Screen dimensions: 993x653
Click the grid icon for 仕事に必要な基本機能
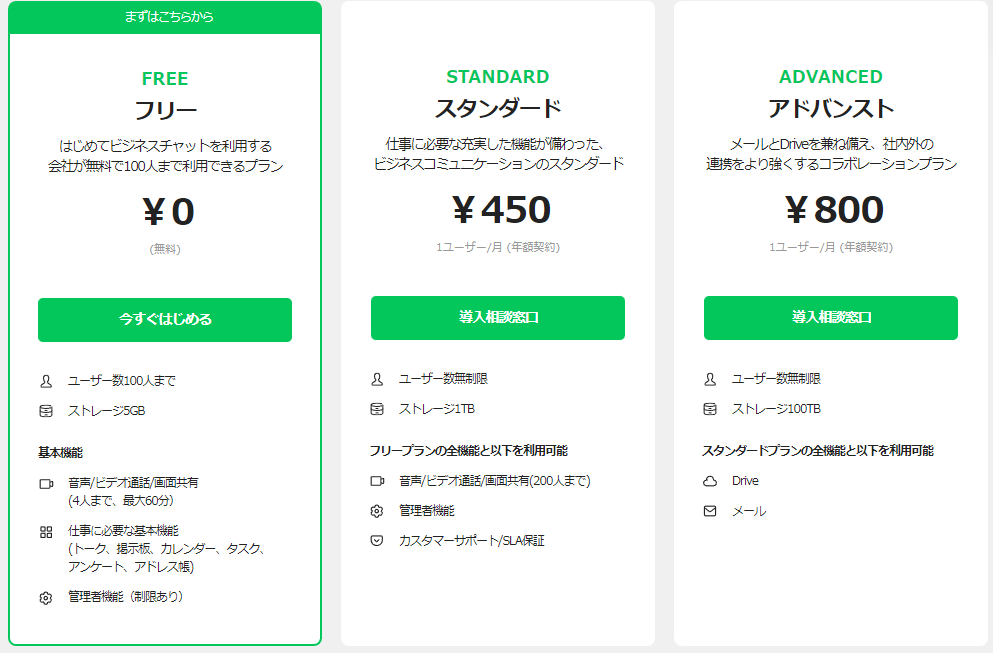point(45,531)
